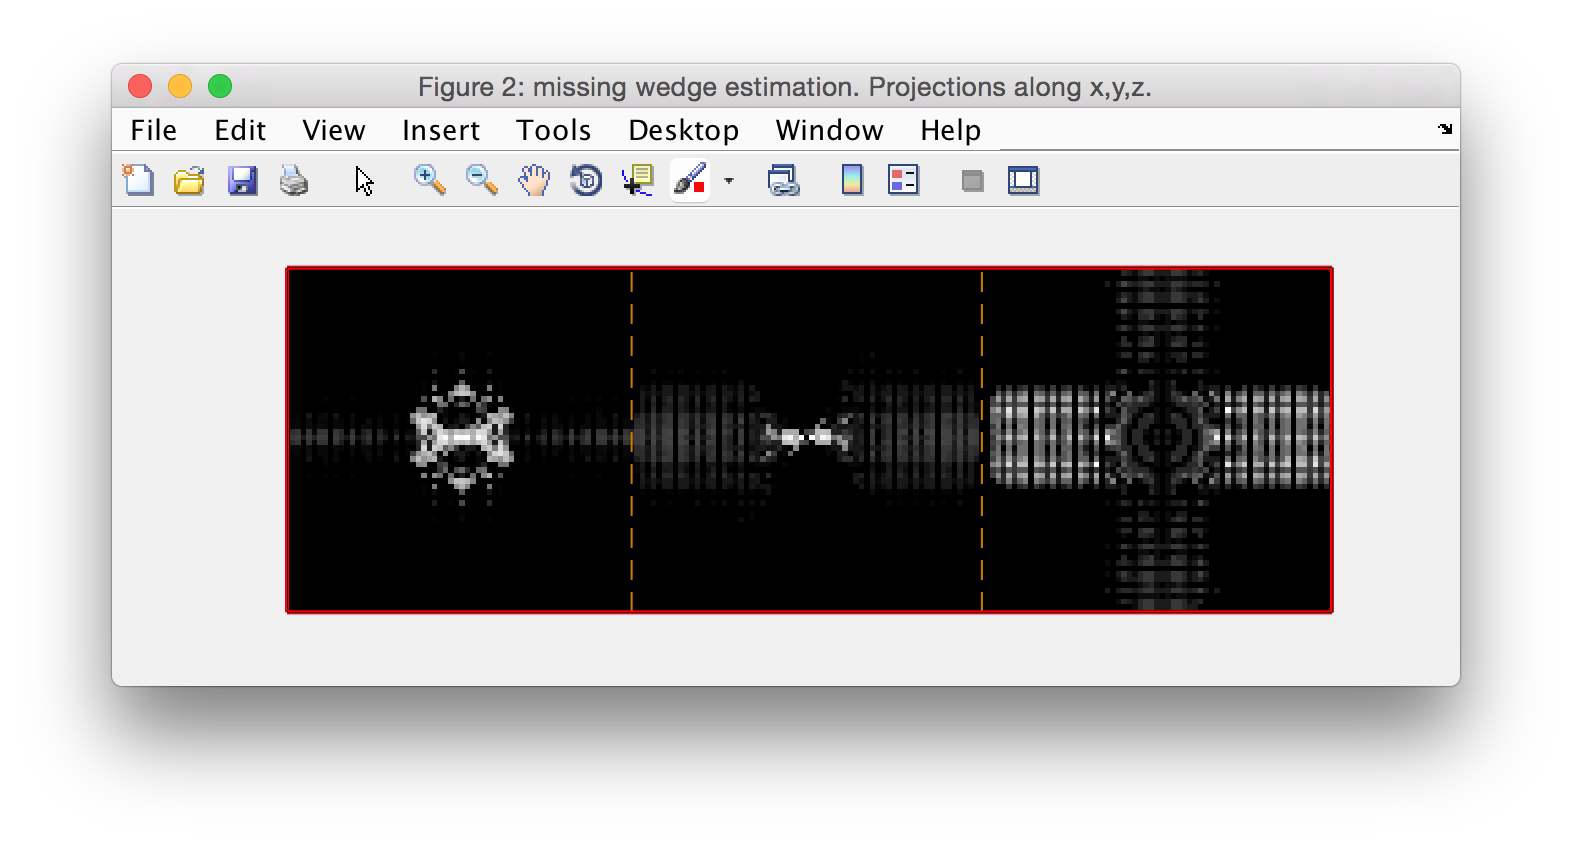Open the Window menu
1572x846 pixels.
830,130
